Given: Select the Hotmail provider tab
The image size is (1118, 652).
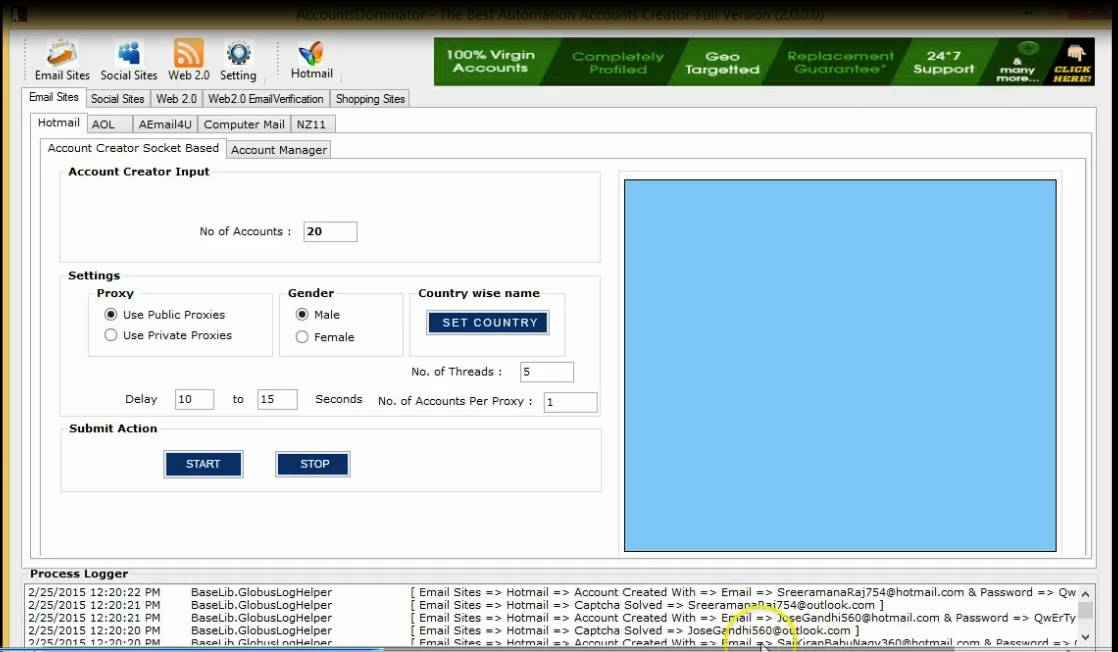Looking at the screenshot, I should pos(58,123).
